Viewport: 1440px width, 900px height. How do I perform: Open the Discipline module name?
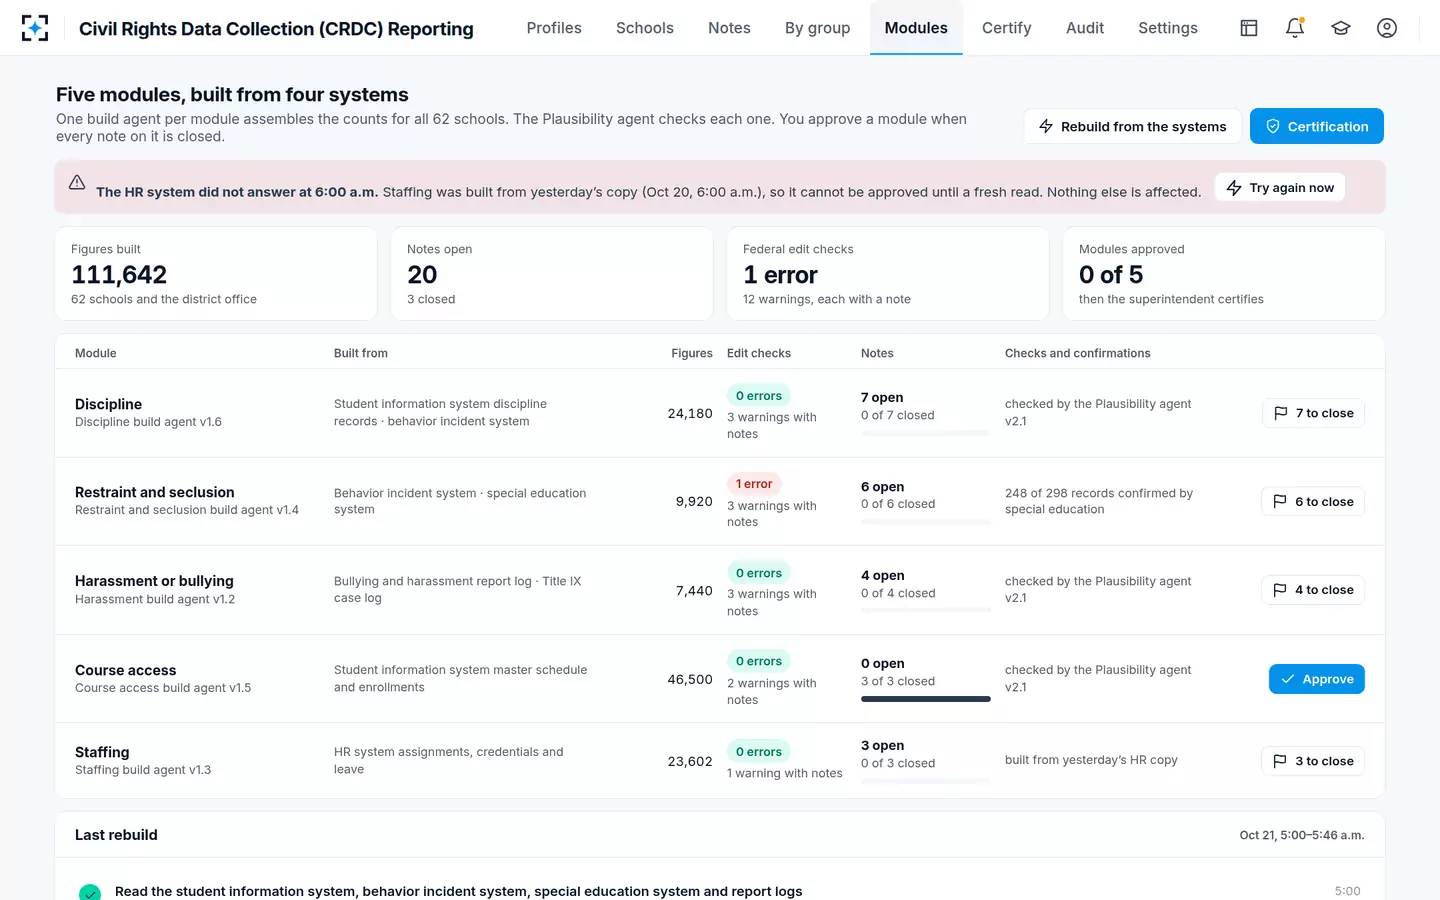point(108,404)
